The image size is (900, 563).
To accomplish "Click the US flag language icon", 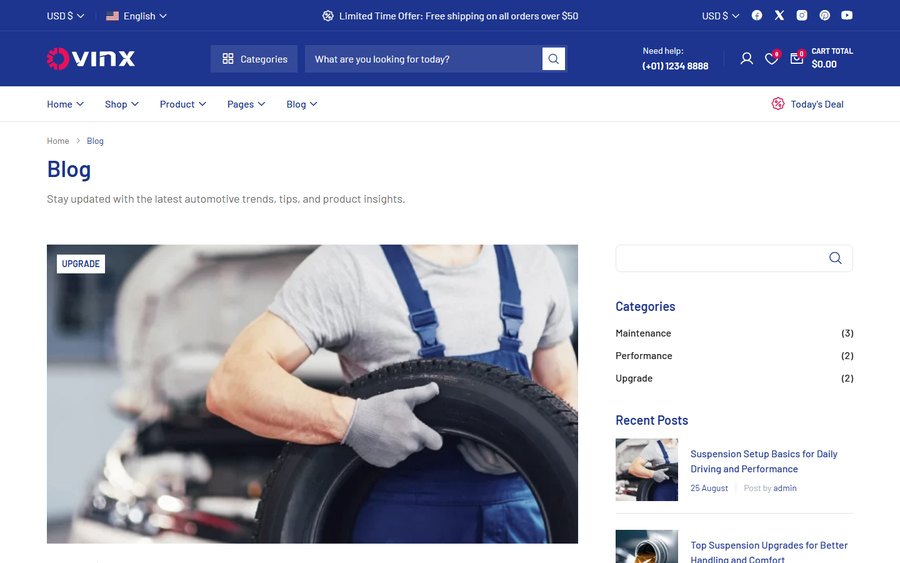I will pyautogui.click(x=112, y=16).
